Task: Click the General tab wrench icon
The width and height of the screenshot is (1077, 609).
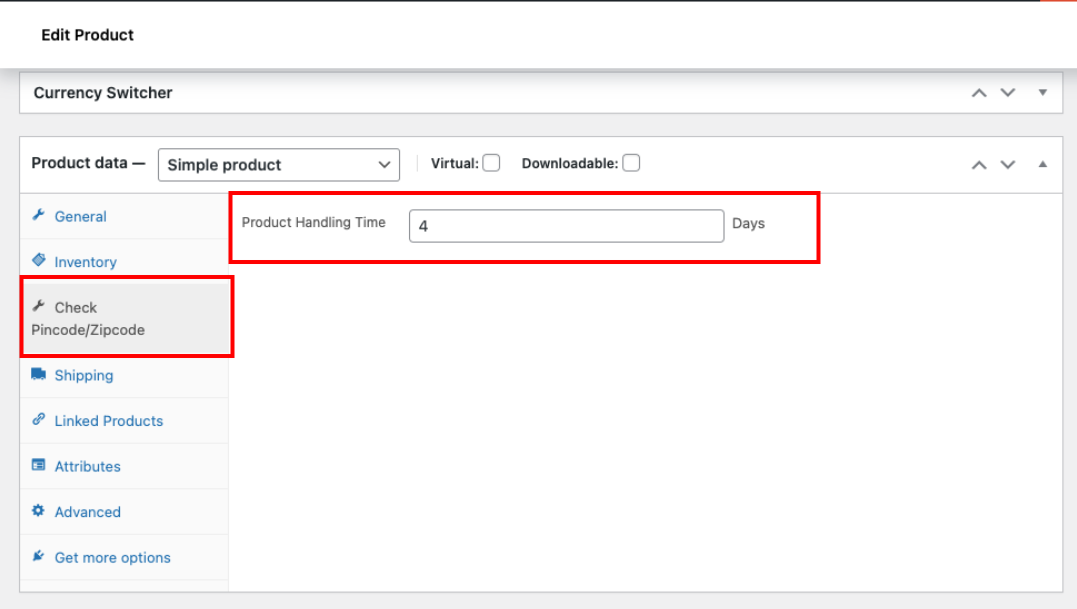Action: tap(38, 215)
